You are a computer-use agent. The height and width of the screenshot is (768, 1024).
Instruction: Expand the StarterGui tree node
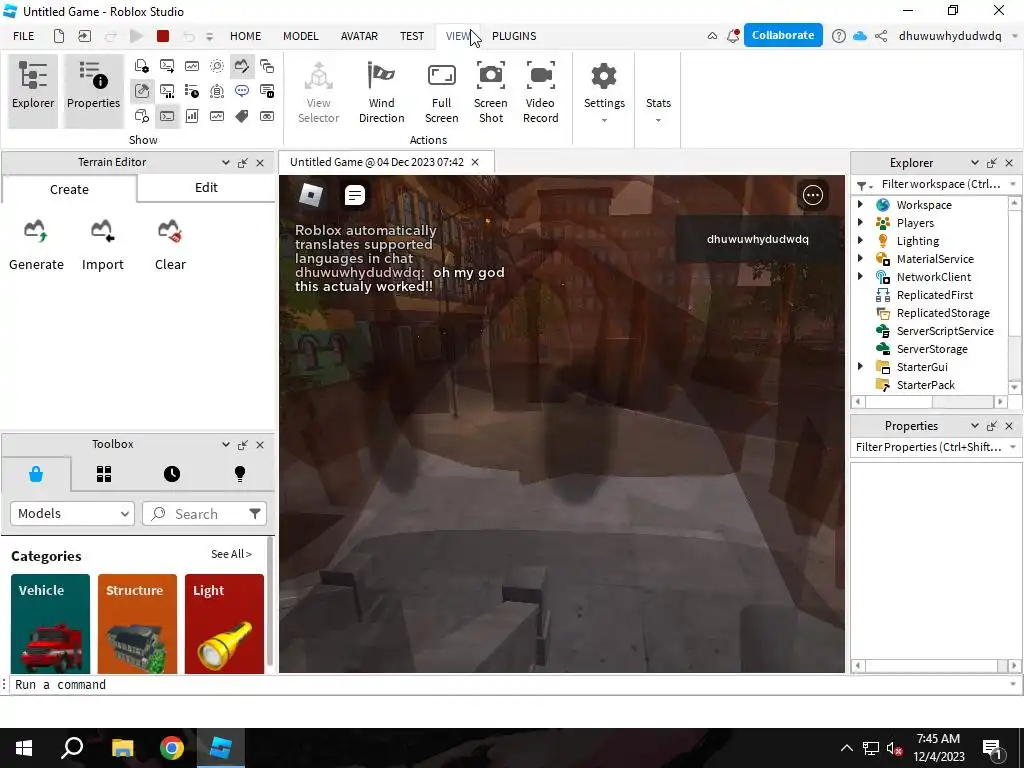coord(860,366)
